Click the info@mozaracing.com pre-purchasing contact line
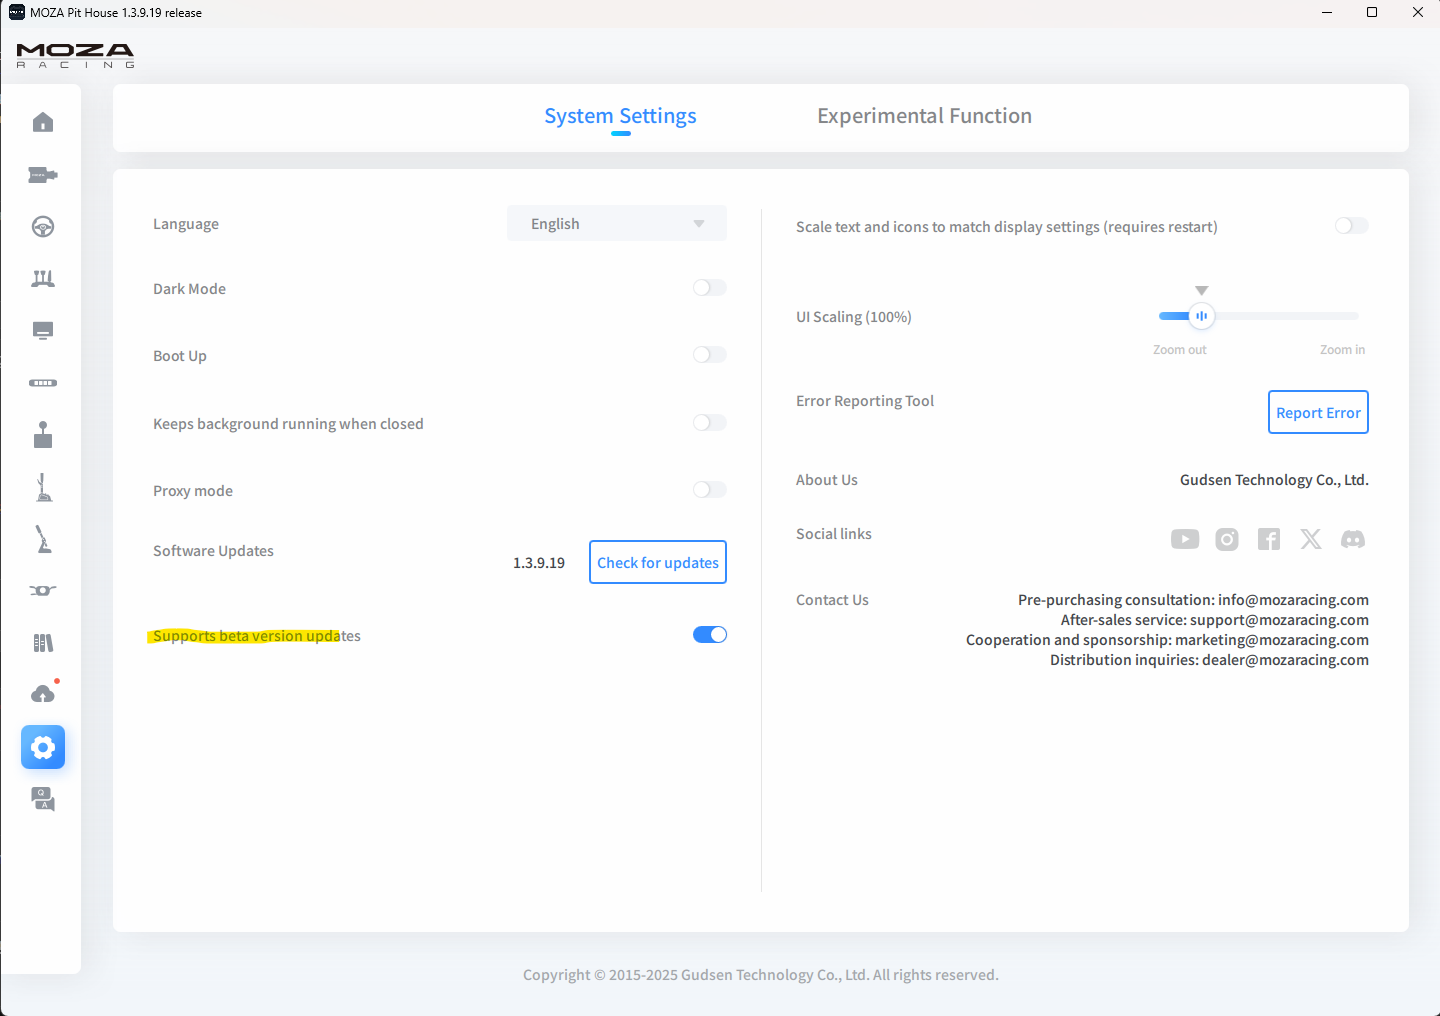The image size is (1440, 1016). [1193, 600]
